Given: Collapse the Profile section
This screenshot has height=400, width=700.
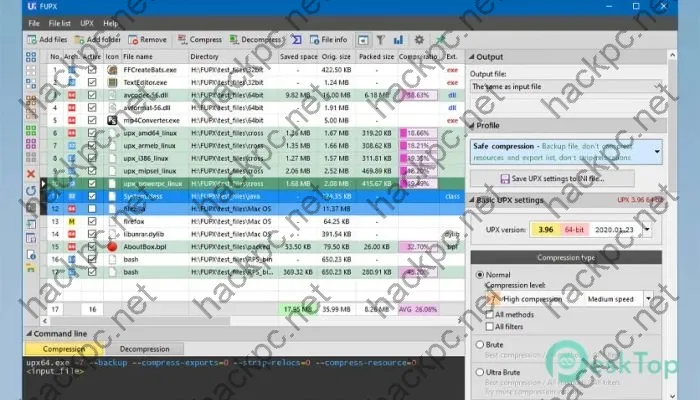Looking at the screenshot, I should pos(472,125).
